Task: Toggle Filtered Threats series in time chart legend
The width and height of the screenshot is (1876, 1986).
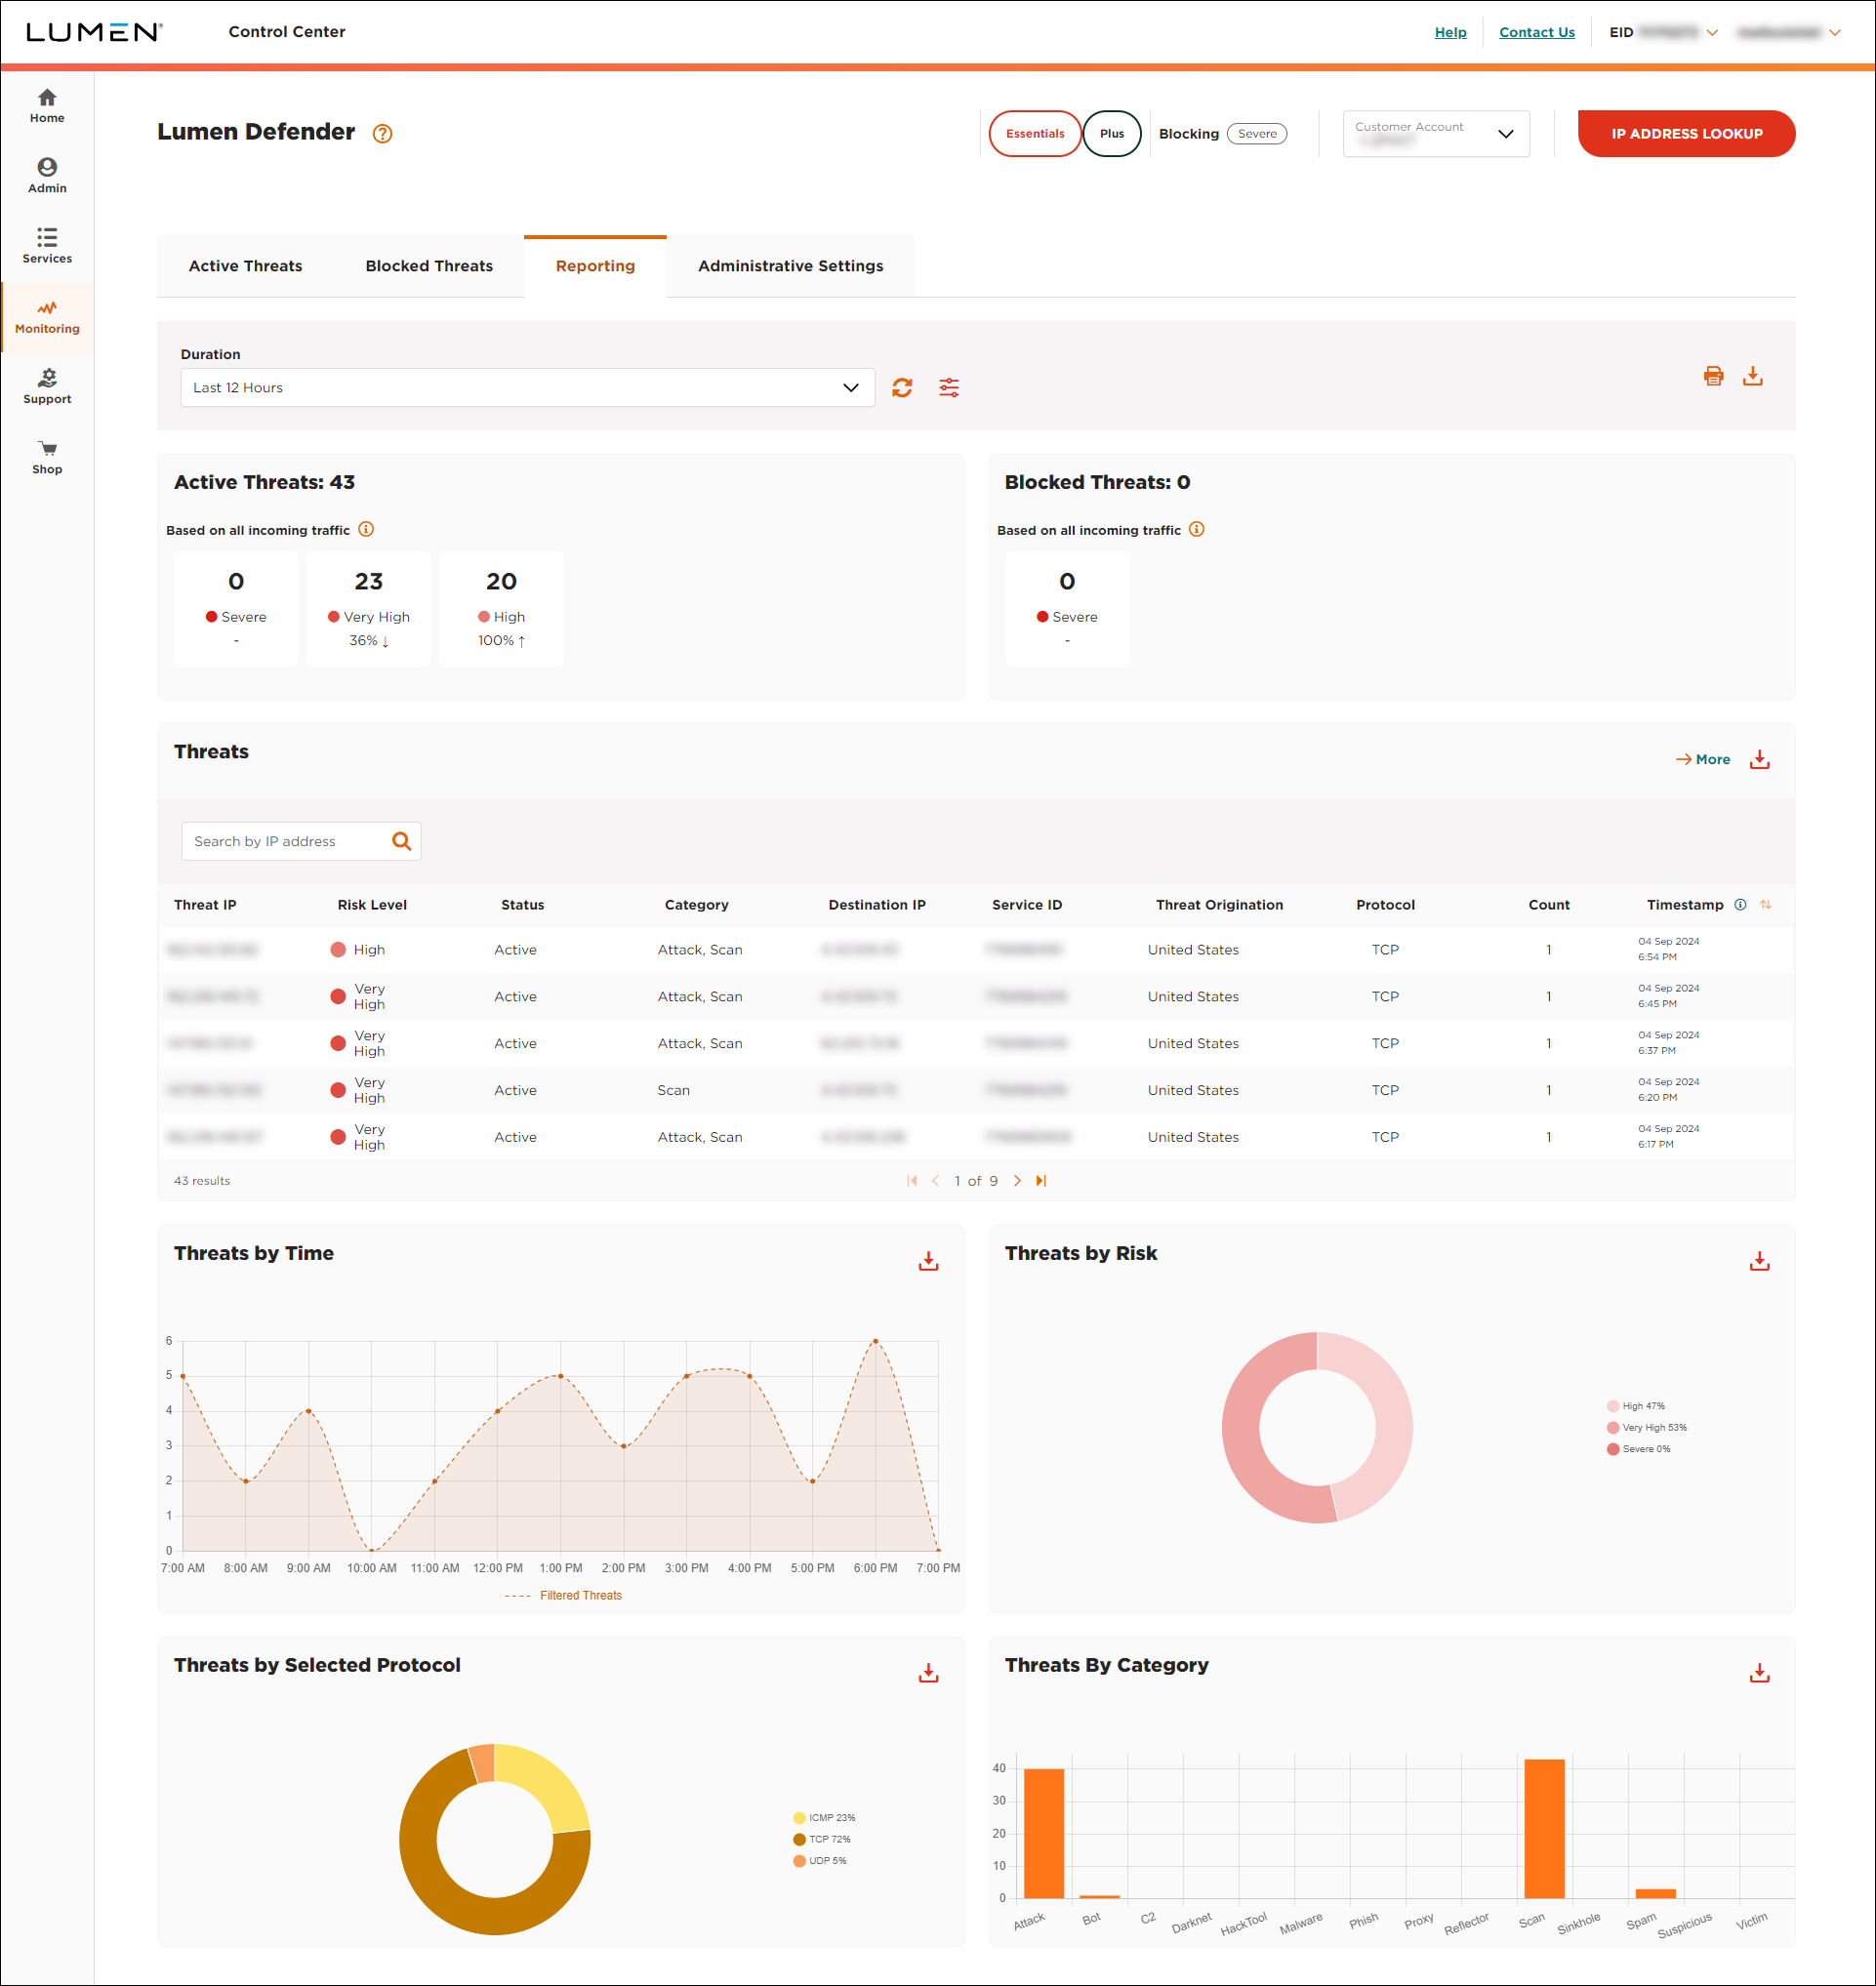Action: click(564, 1596)
